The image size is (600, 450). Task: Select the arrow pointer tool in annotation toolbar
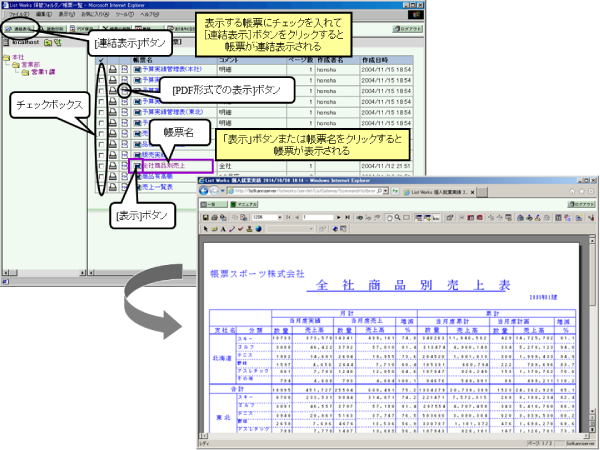(x=205, y=229)
